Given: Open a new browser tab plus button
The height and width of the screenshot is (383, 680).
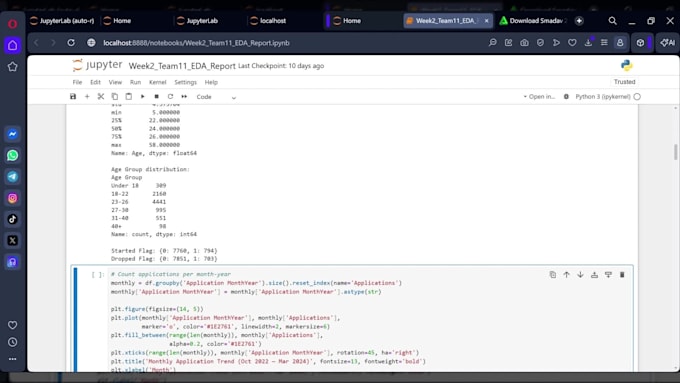Looking at the screenshot, I should [x=579, y=20].
